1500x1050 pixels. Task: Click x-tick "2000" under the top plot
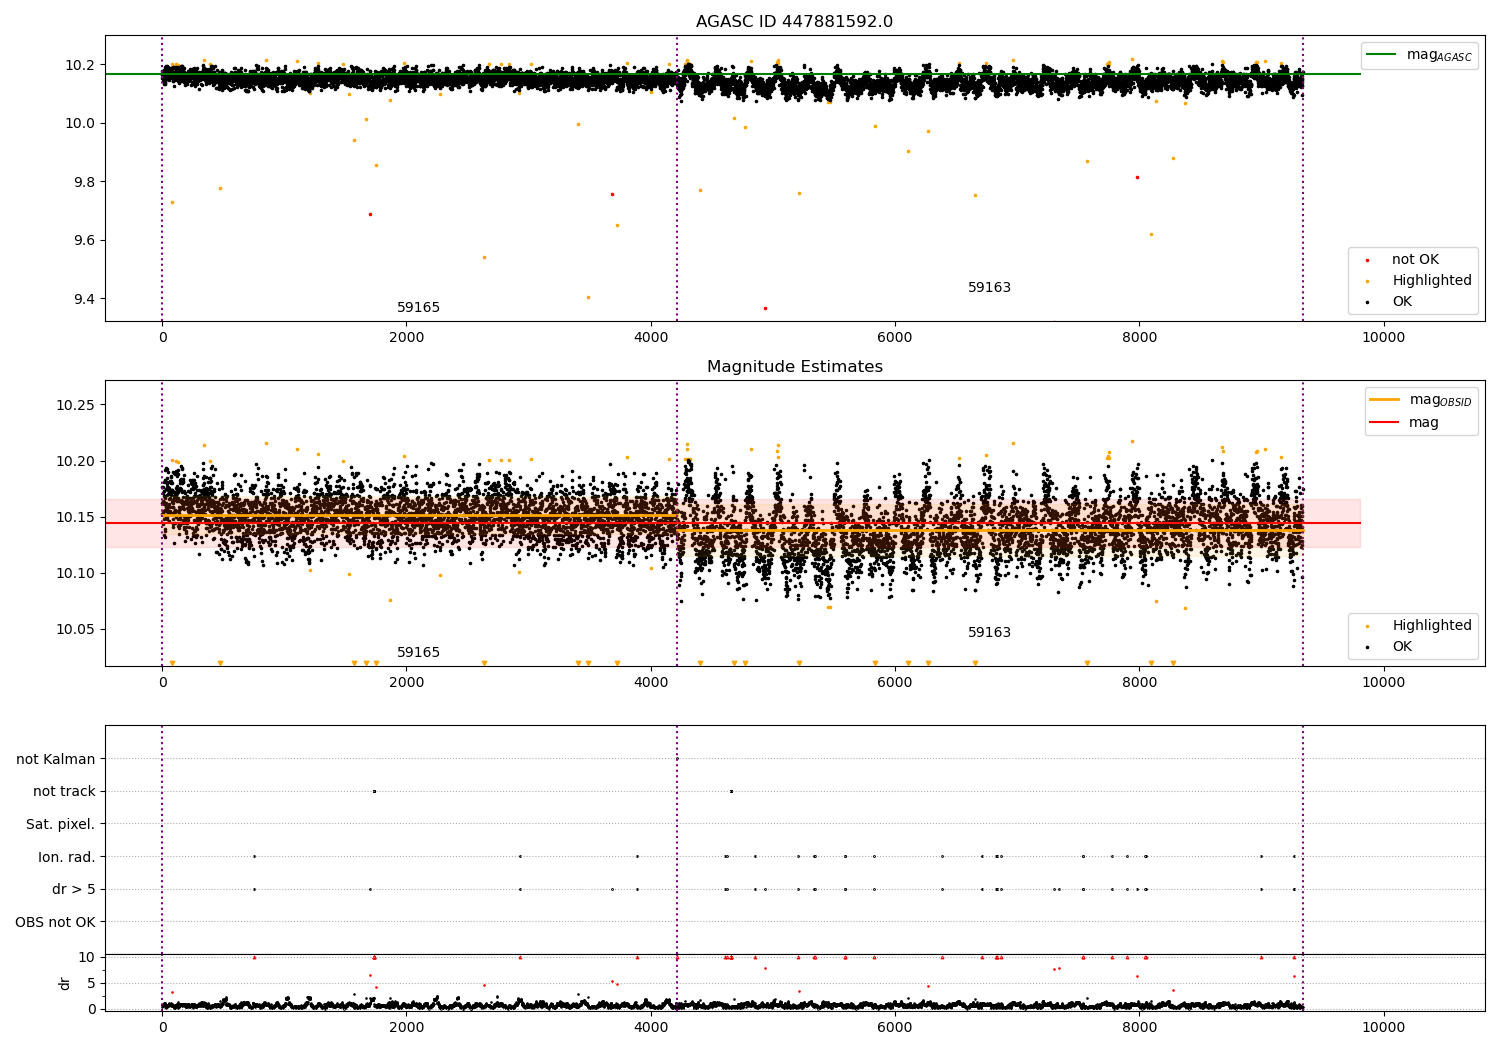coord(406,338)
